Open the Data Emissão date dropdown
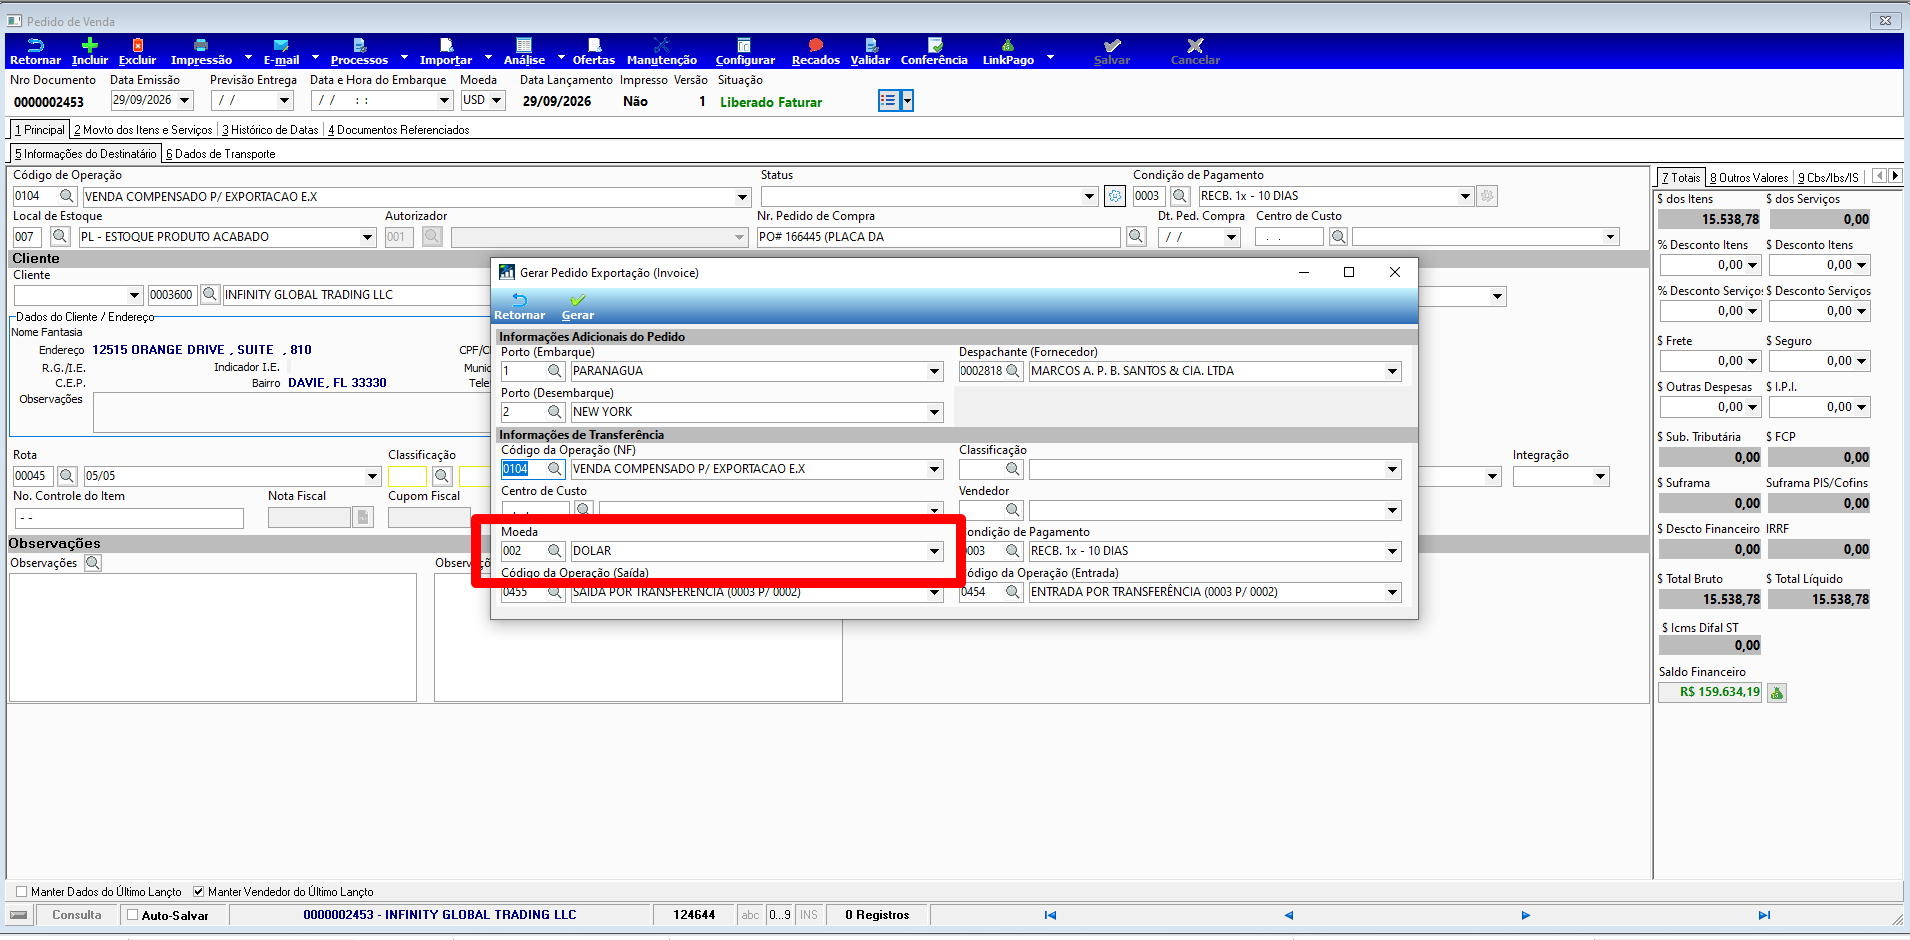 (x=184, y=100)
